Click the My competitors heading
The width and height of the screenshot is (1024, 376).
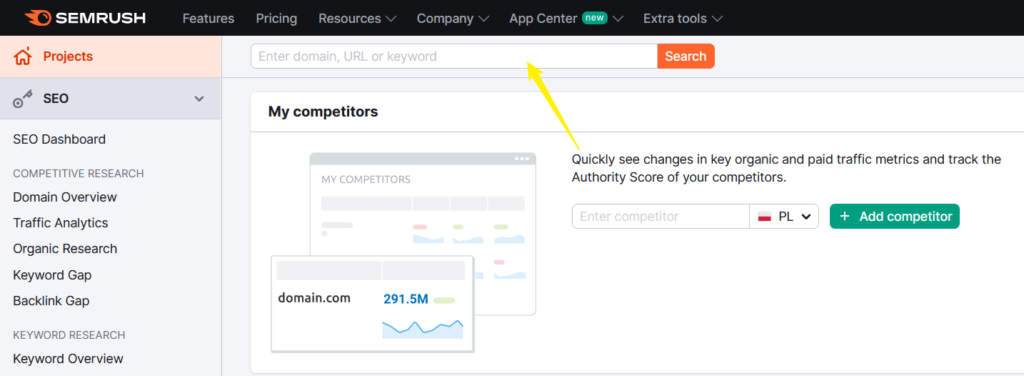coord(323,112)
